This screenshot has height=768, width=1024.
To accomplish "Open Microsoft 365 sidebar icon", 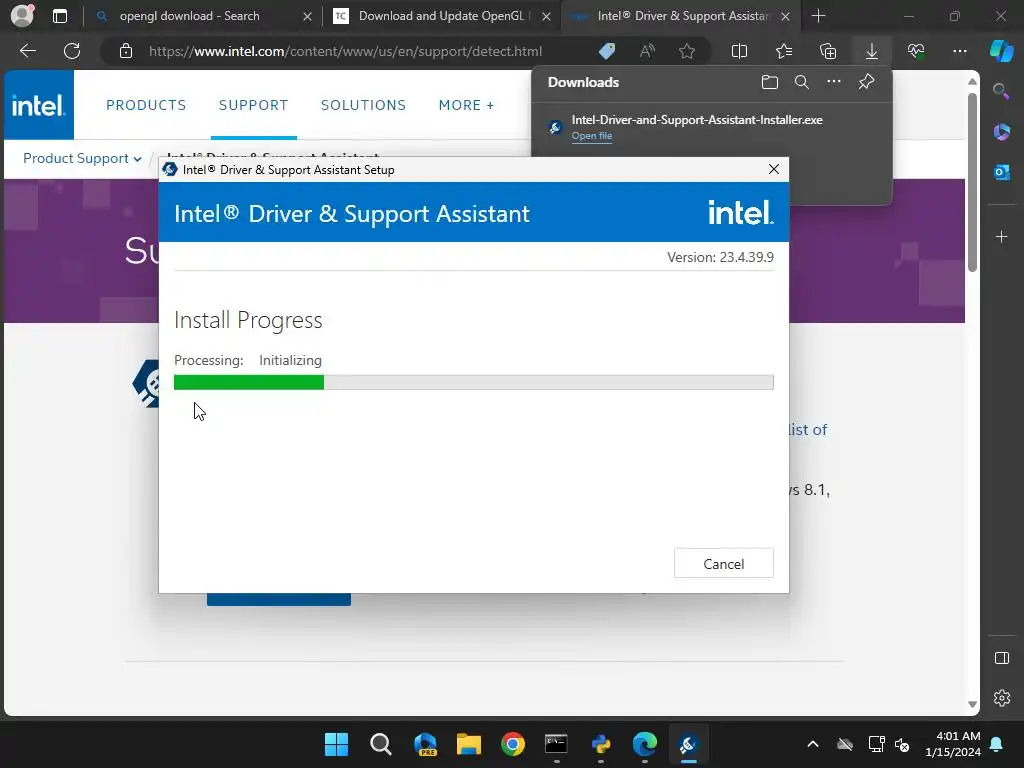I will point(1001,132).
